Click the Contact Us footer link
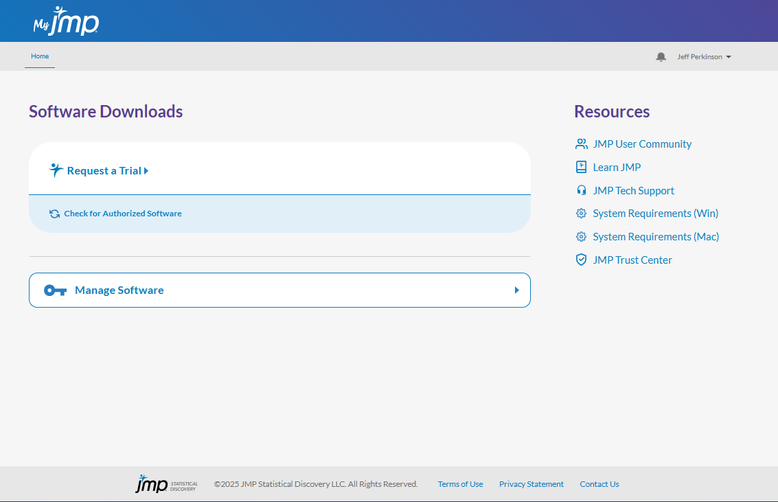Screen dimensions: 778x502 tap(599, 484)
